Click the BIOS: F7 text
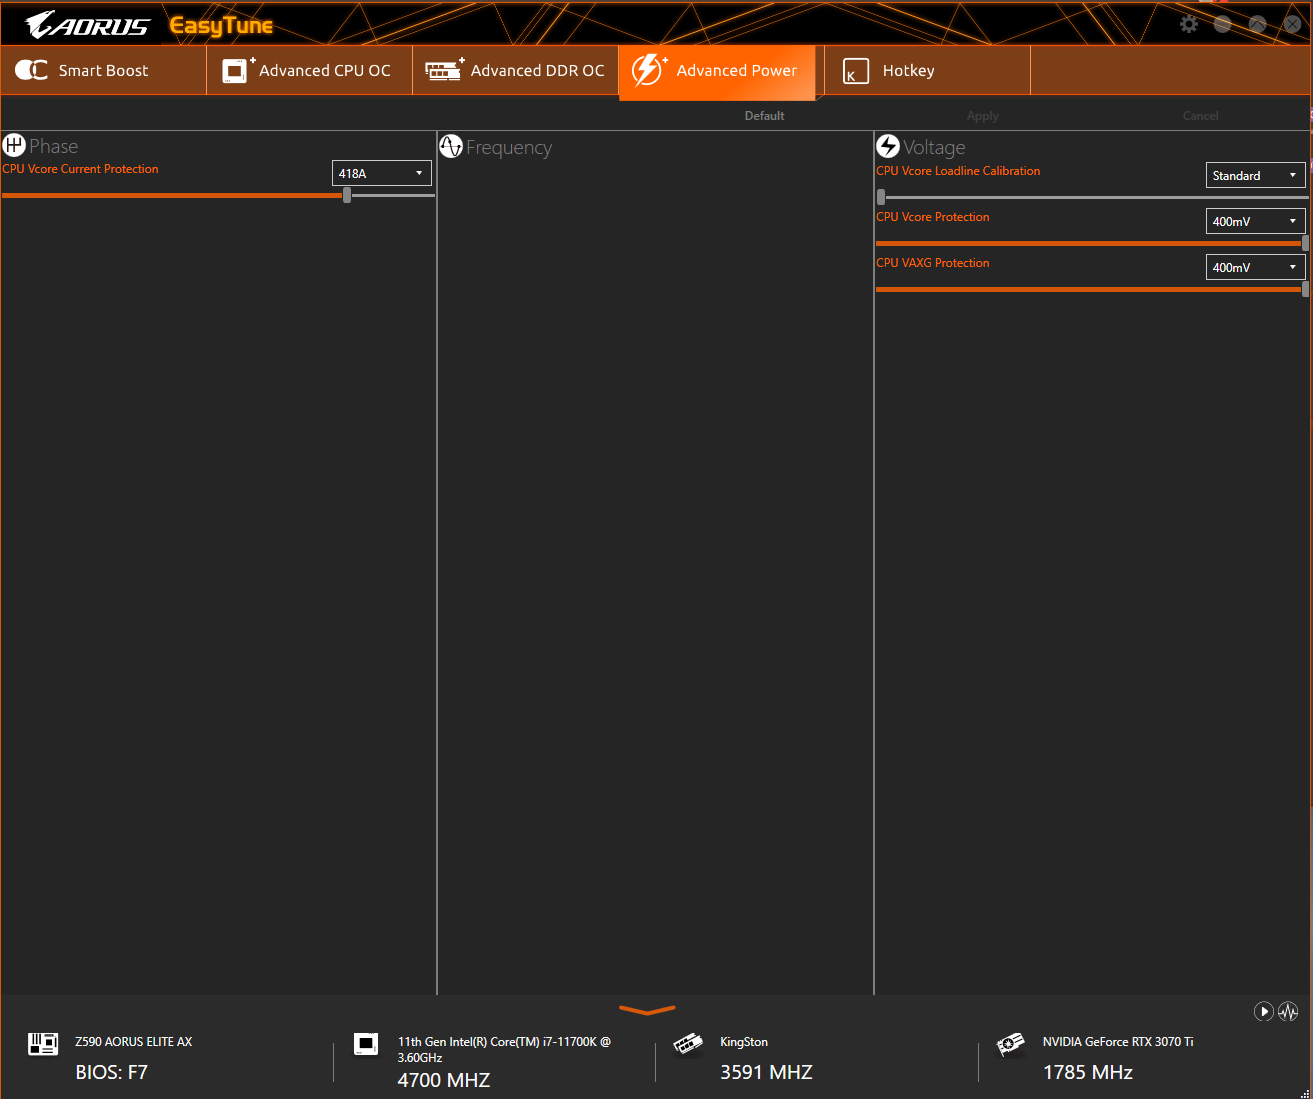This screenshot has width=1313, height=1099. pos(111,1072)
